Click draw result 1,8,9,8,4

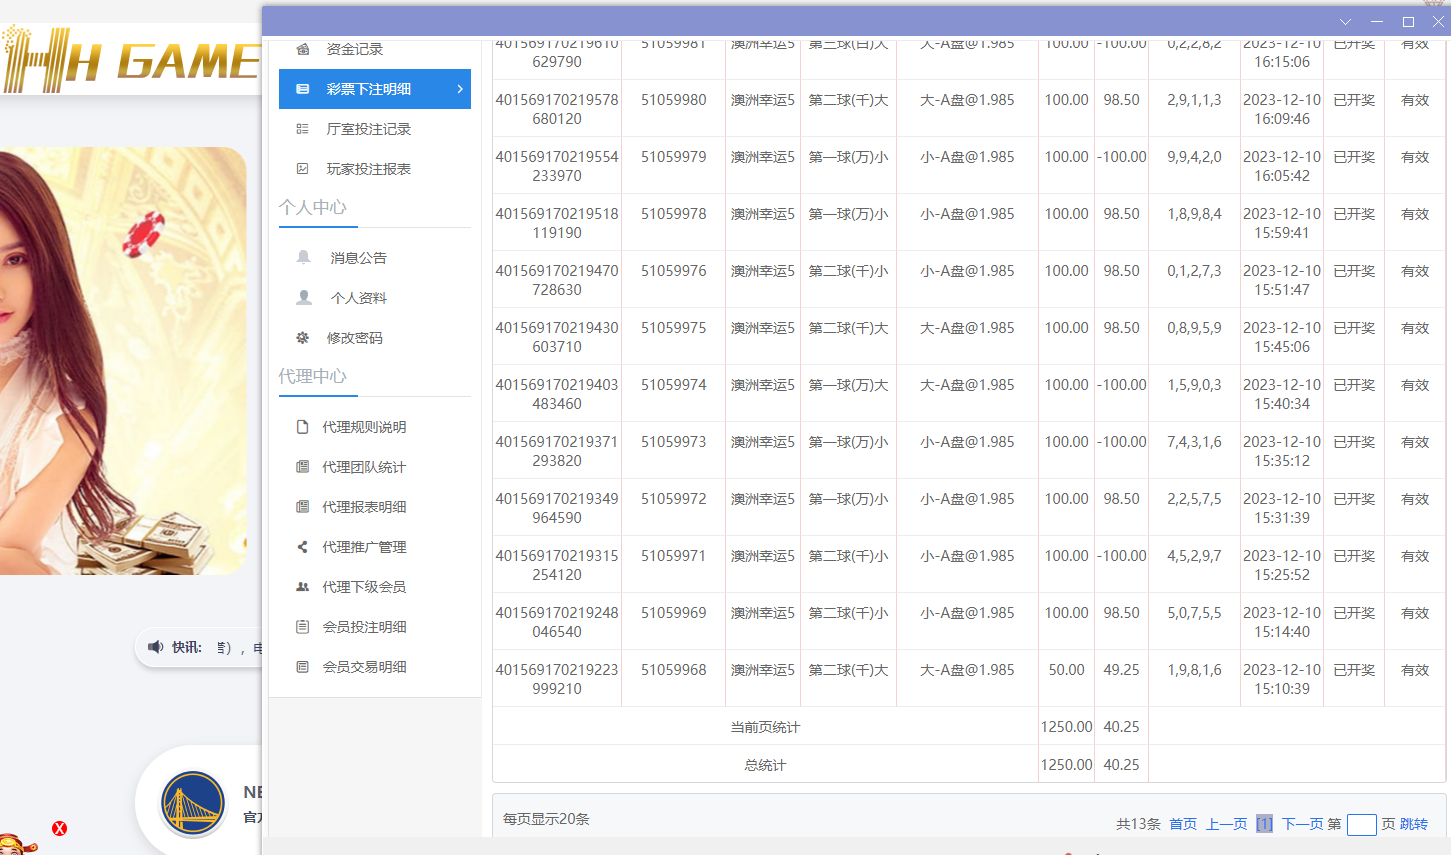[1194, 214]
